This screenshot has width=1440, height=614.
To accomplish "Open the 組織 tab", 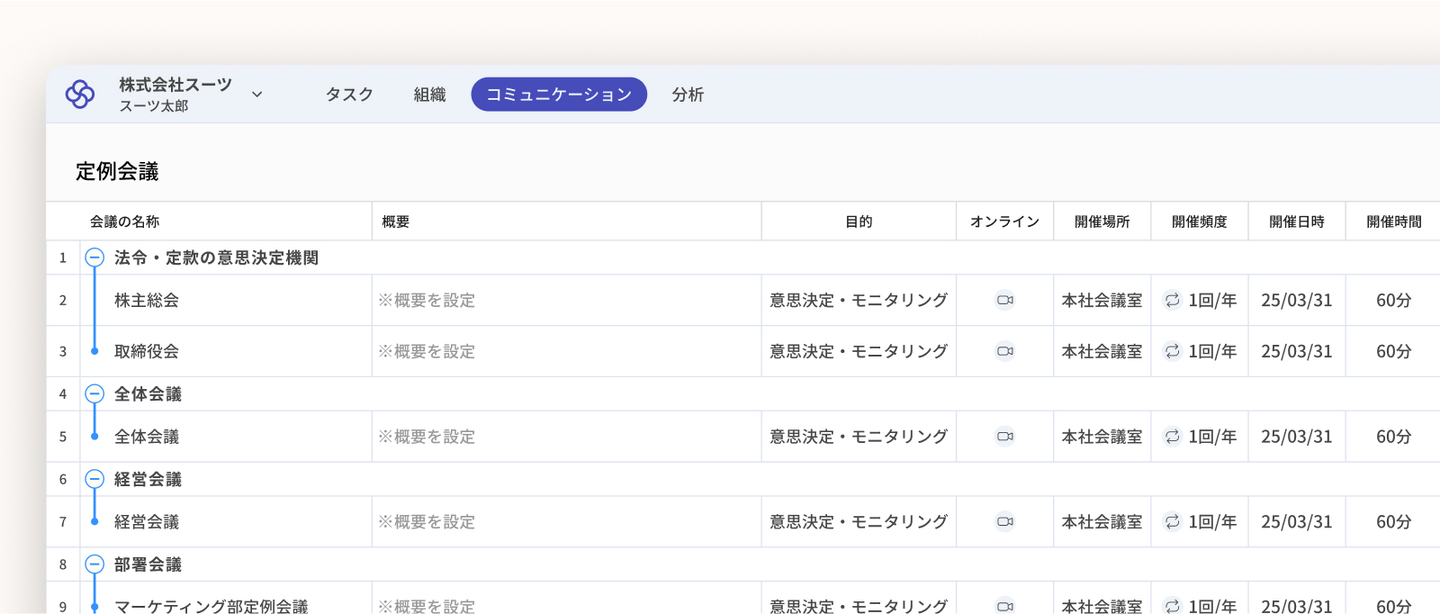I will click(x=430, y=94).
